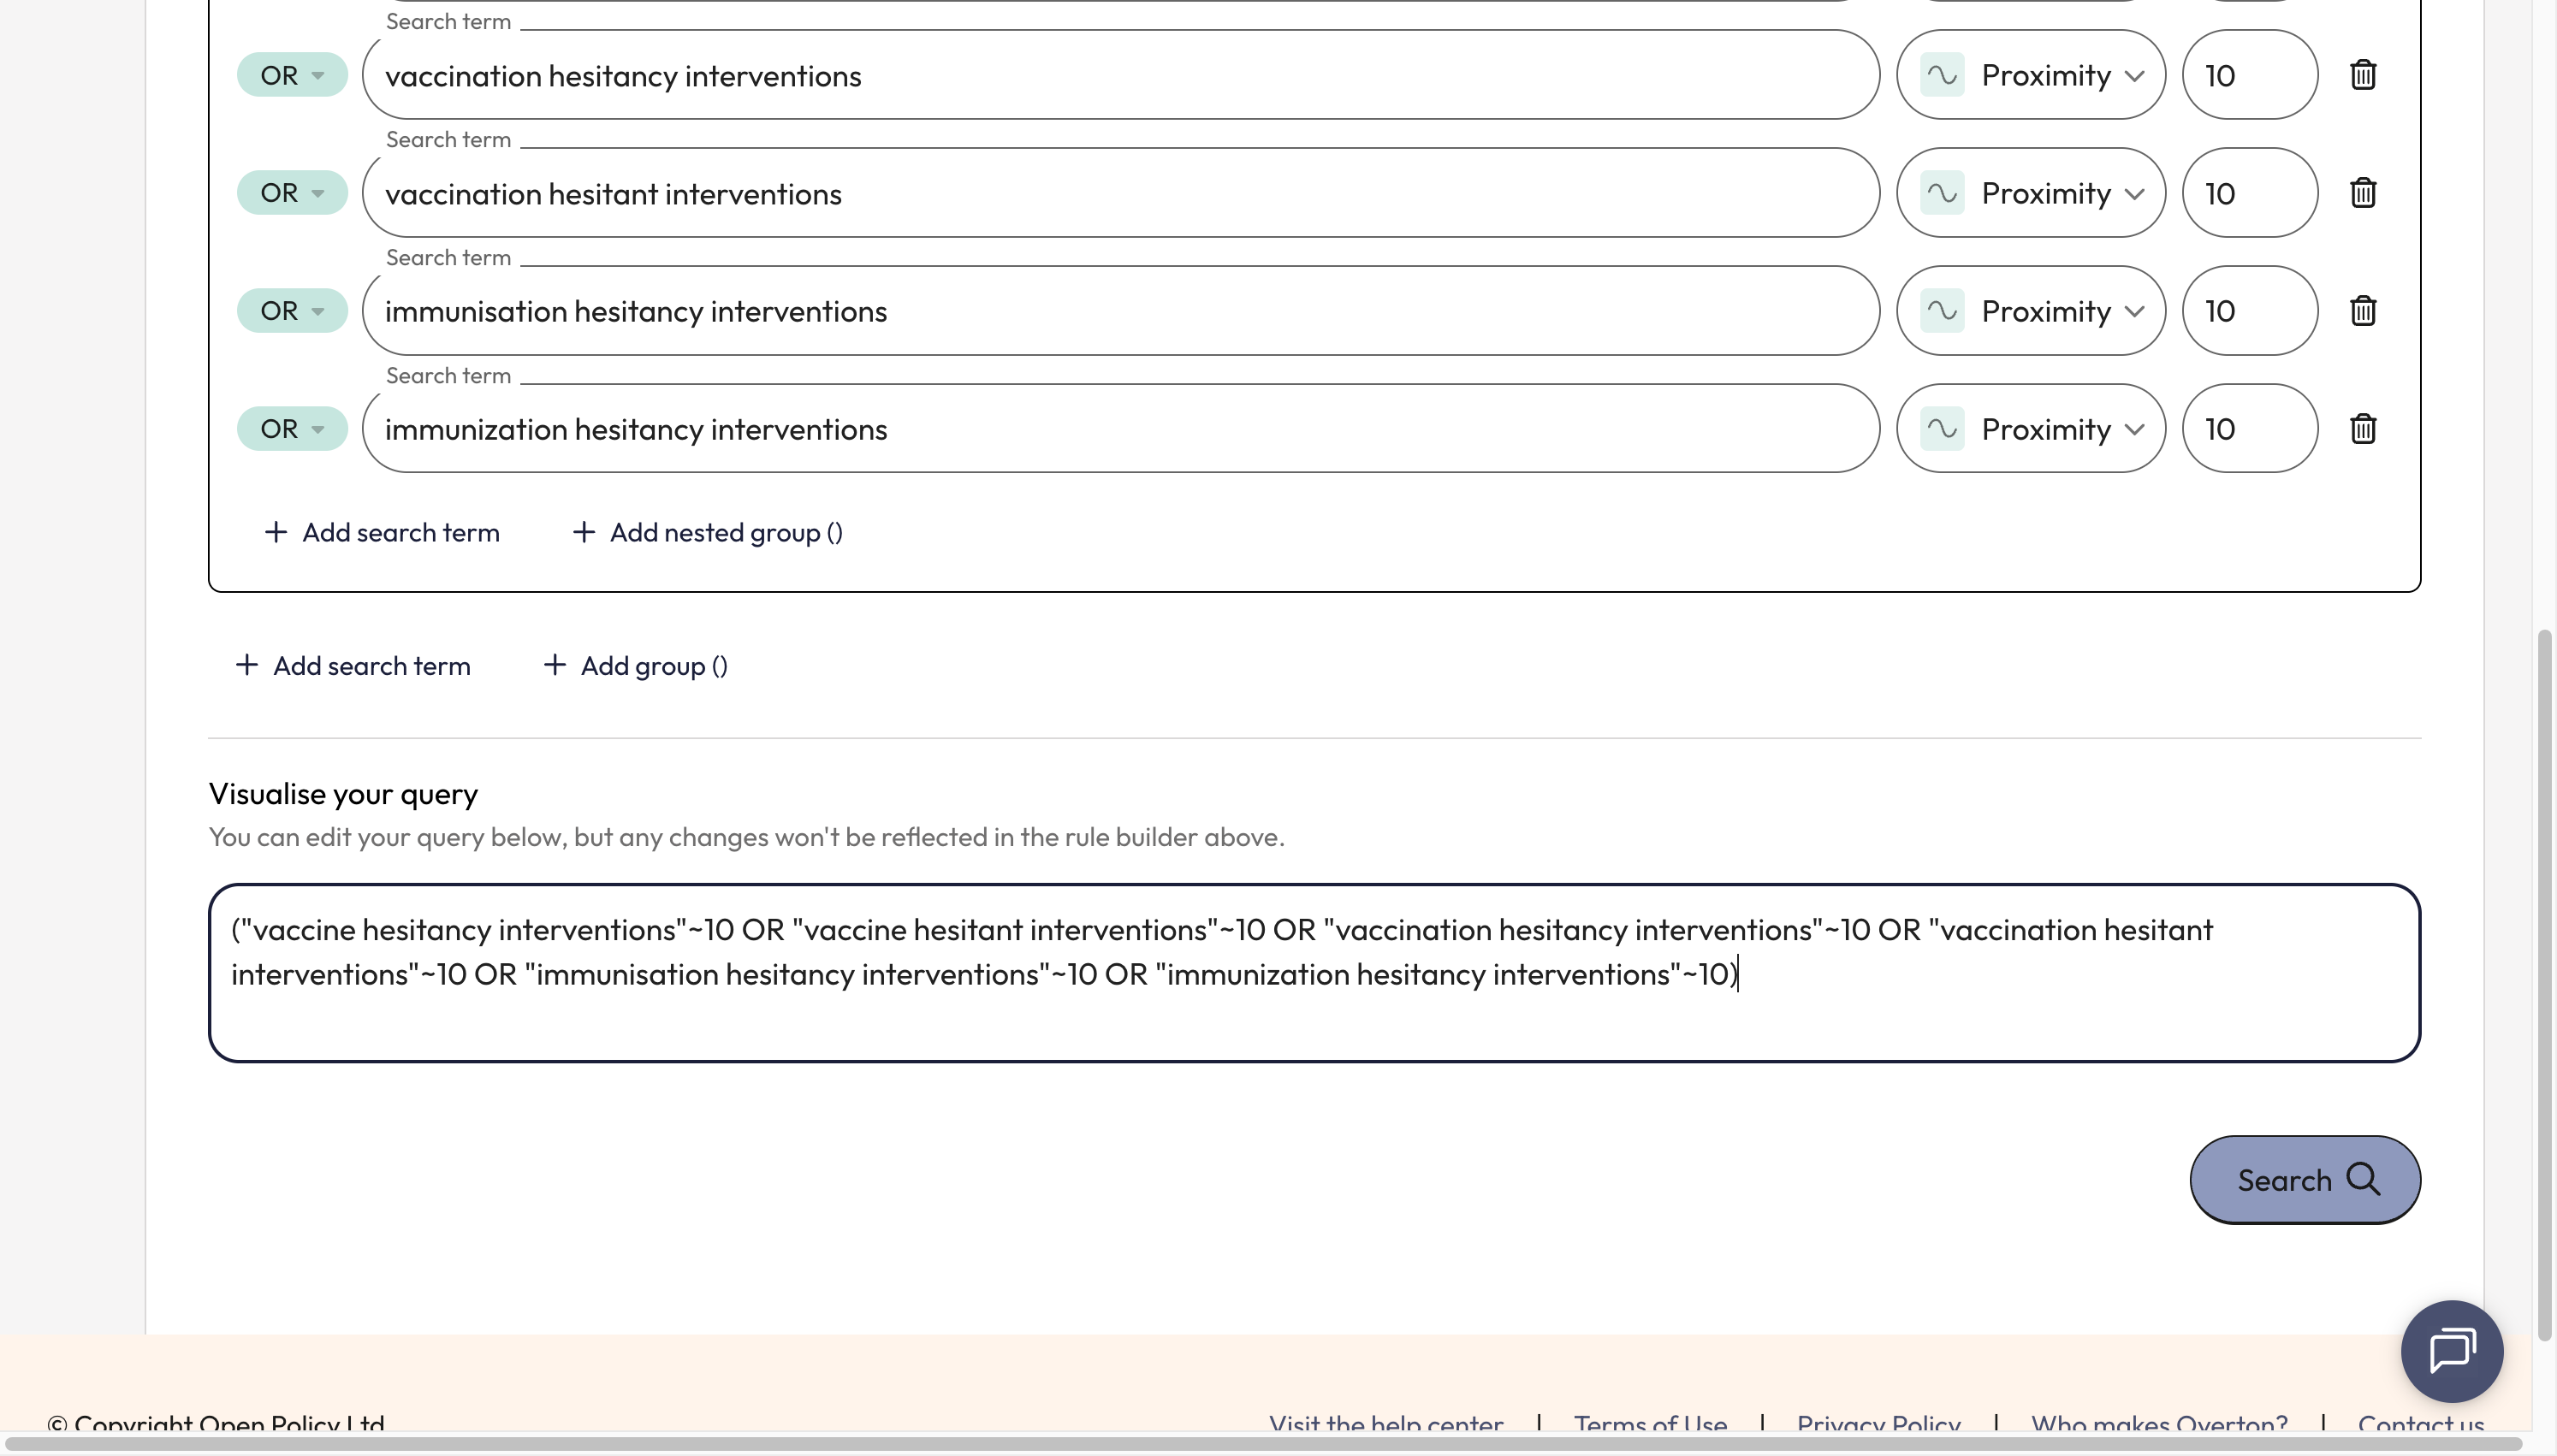Expand Proximity dropdown for immunisation hesitancy interventions
Viewport: 2557px width, 1456px height.
coord(2031,311)
